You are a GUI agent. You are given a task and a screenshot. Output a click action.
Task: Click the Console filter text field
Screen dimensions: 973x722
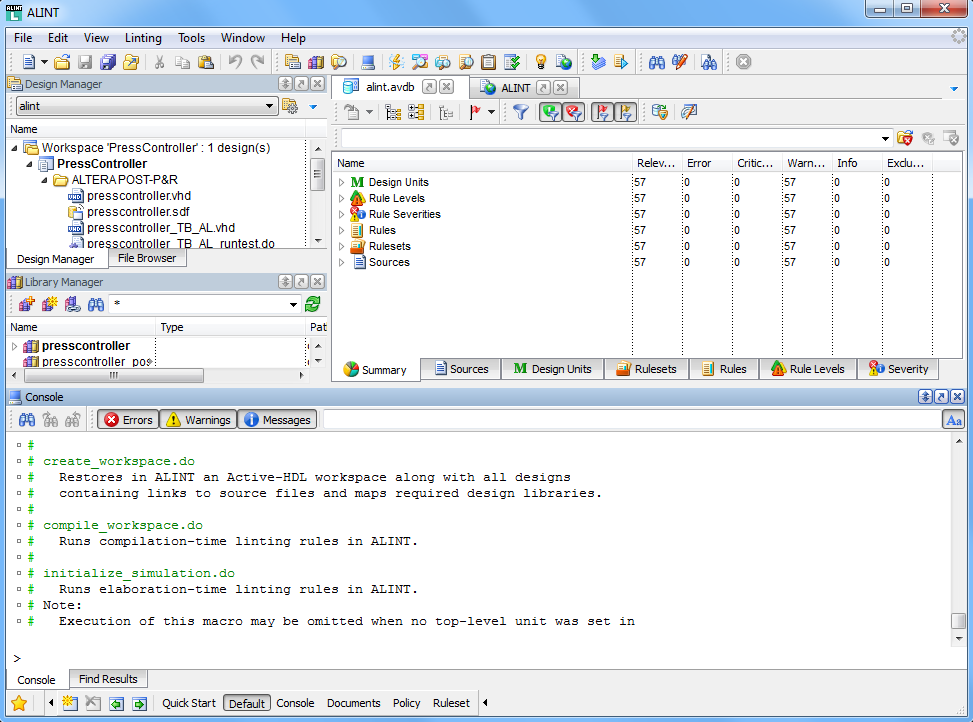tap(632, 420)
